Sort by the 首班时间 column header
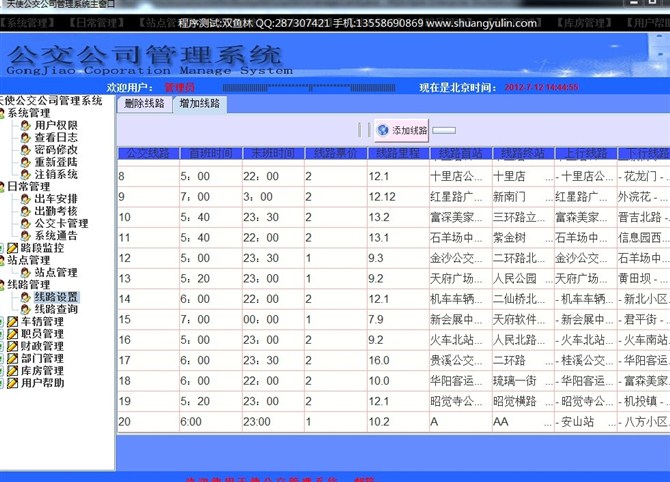670x482 pixels. [211, 153]
